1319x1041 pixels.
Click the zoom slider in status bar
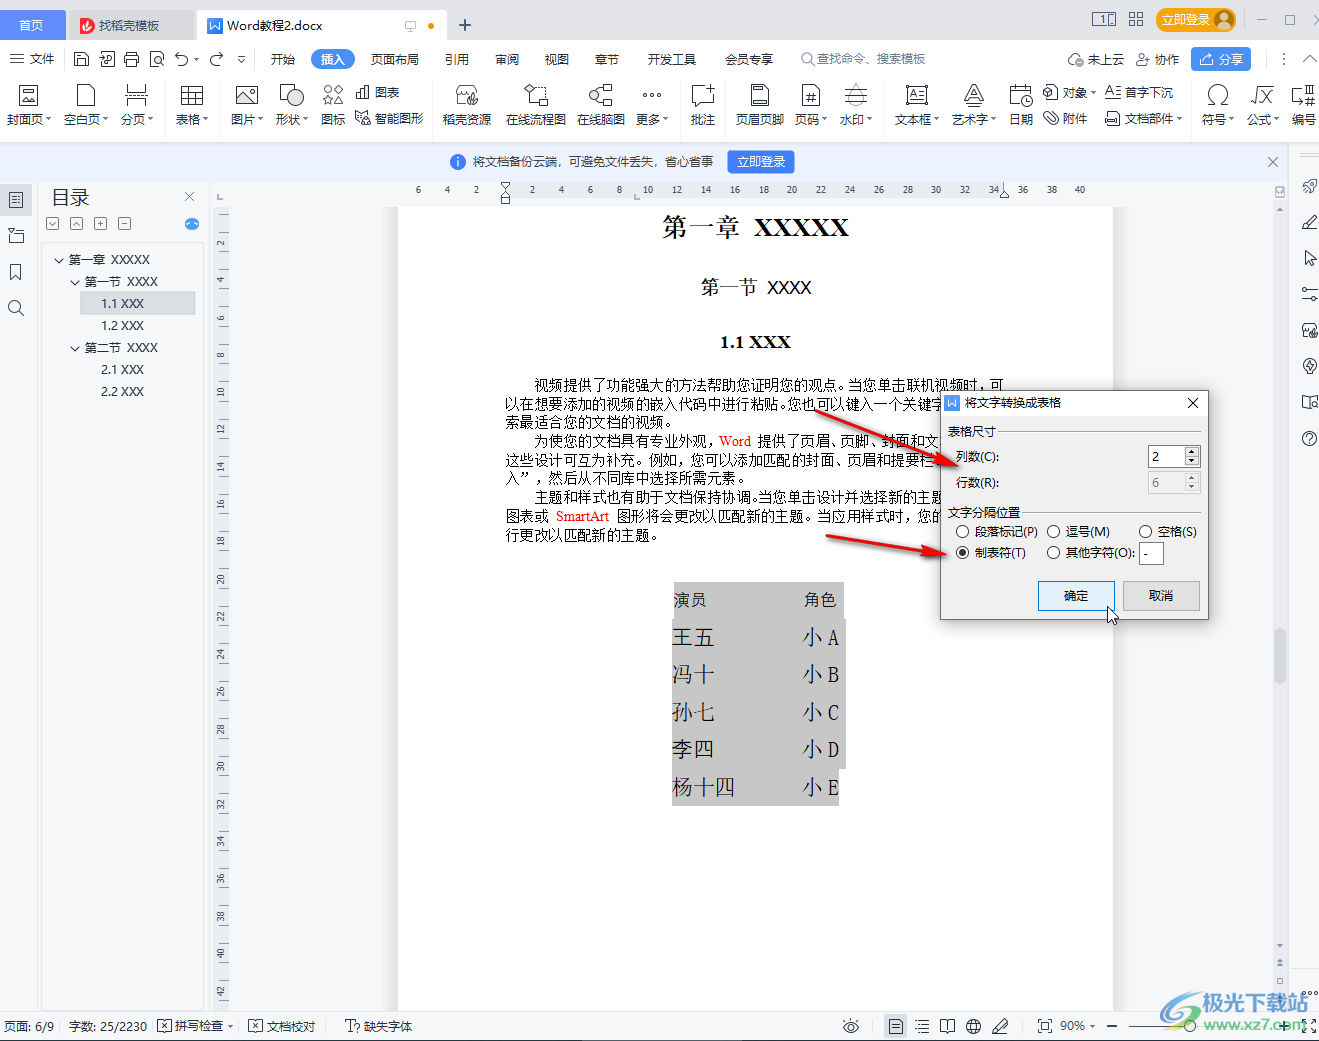(1189, 1026)
